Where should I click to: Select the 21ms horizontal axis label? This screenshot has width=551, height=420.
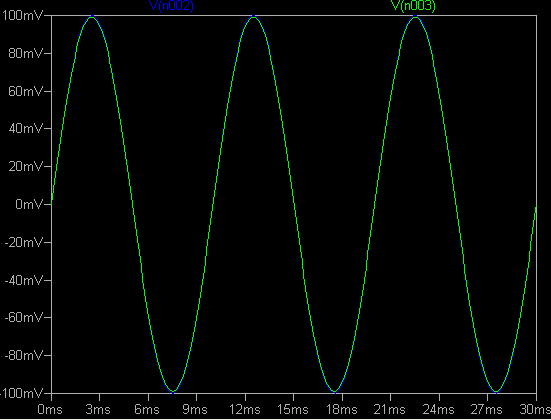tap(390, 409)
